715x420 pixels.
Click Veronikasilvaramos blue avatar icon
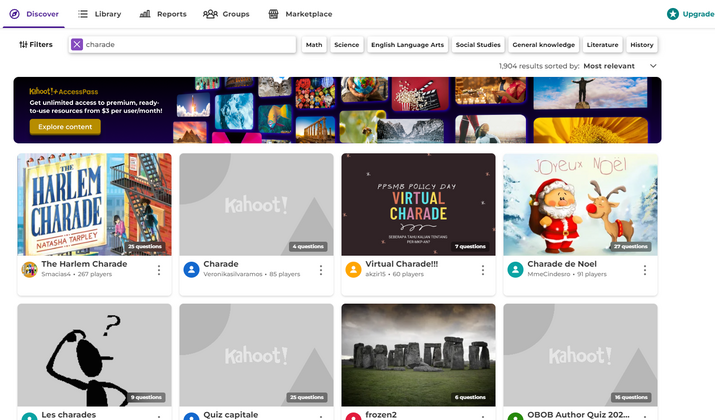[x=192, y=270]
